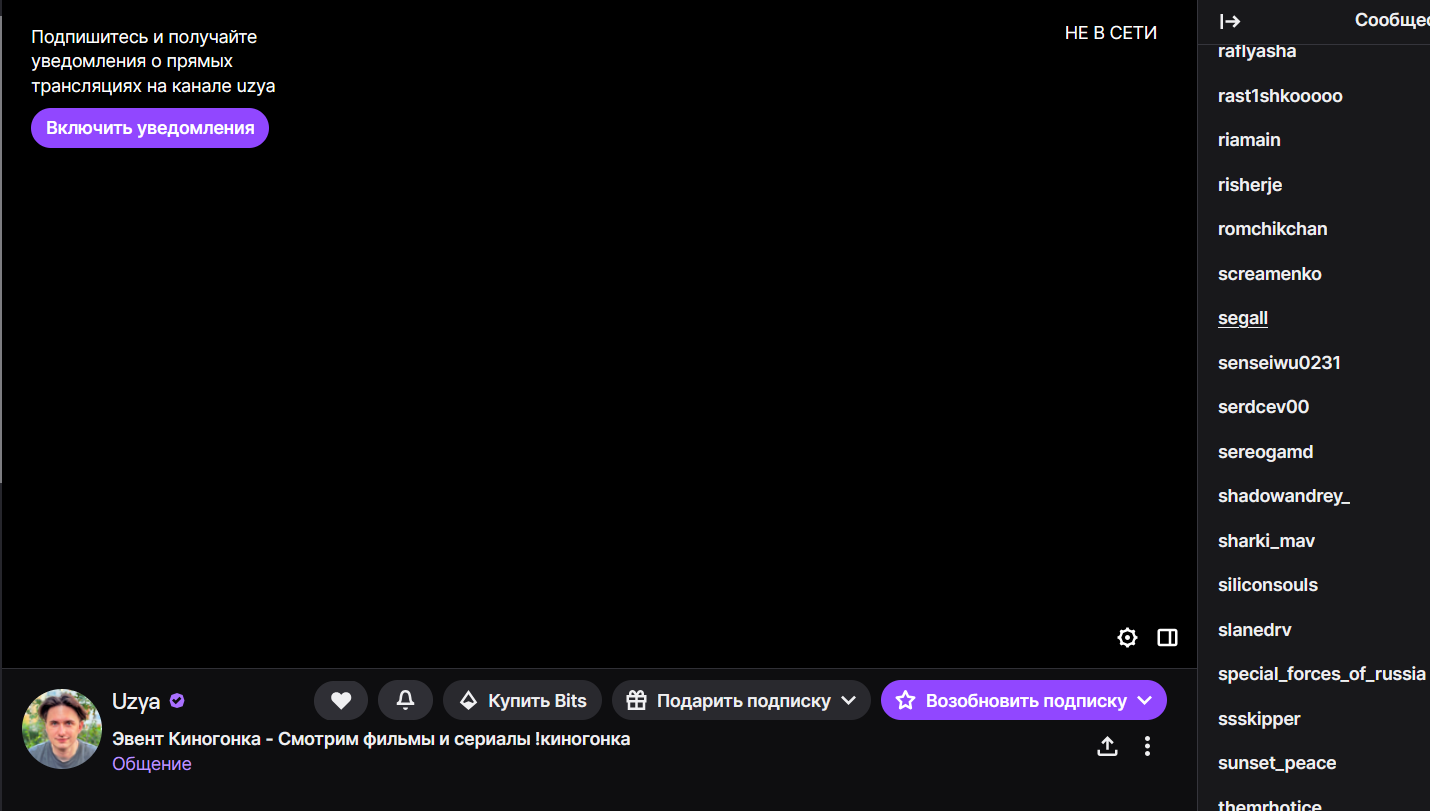Click the Купить Bits button
Viewport: 1430px width, 811px height.
tap(522, 701)
